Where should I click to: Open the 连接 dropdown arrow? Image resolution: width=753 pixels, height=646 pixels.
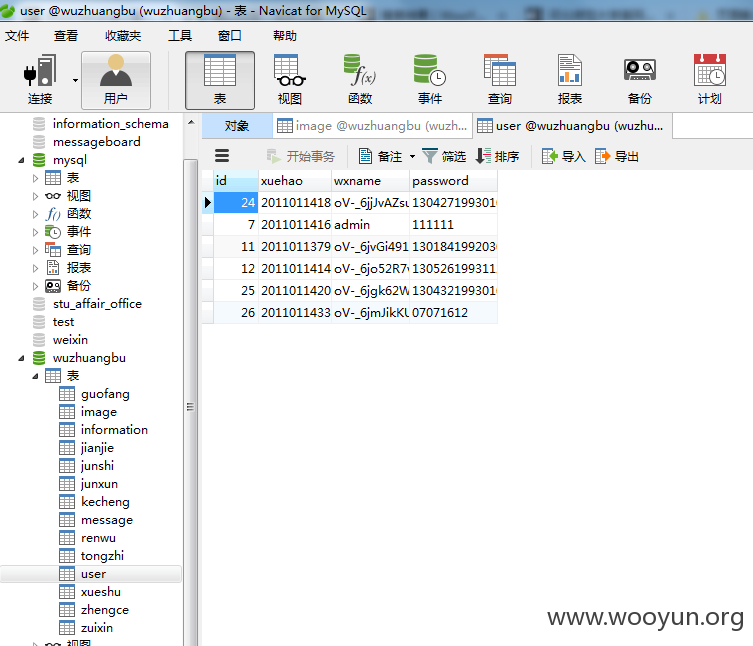coord(75,80)
